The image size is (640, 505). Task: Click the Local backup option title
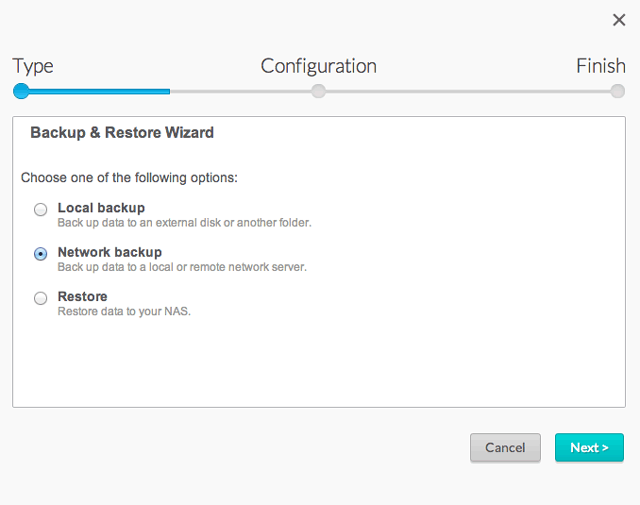(101, 208)
